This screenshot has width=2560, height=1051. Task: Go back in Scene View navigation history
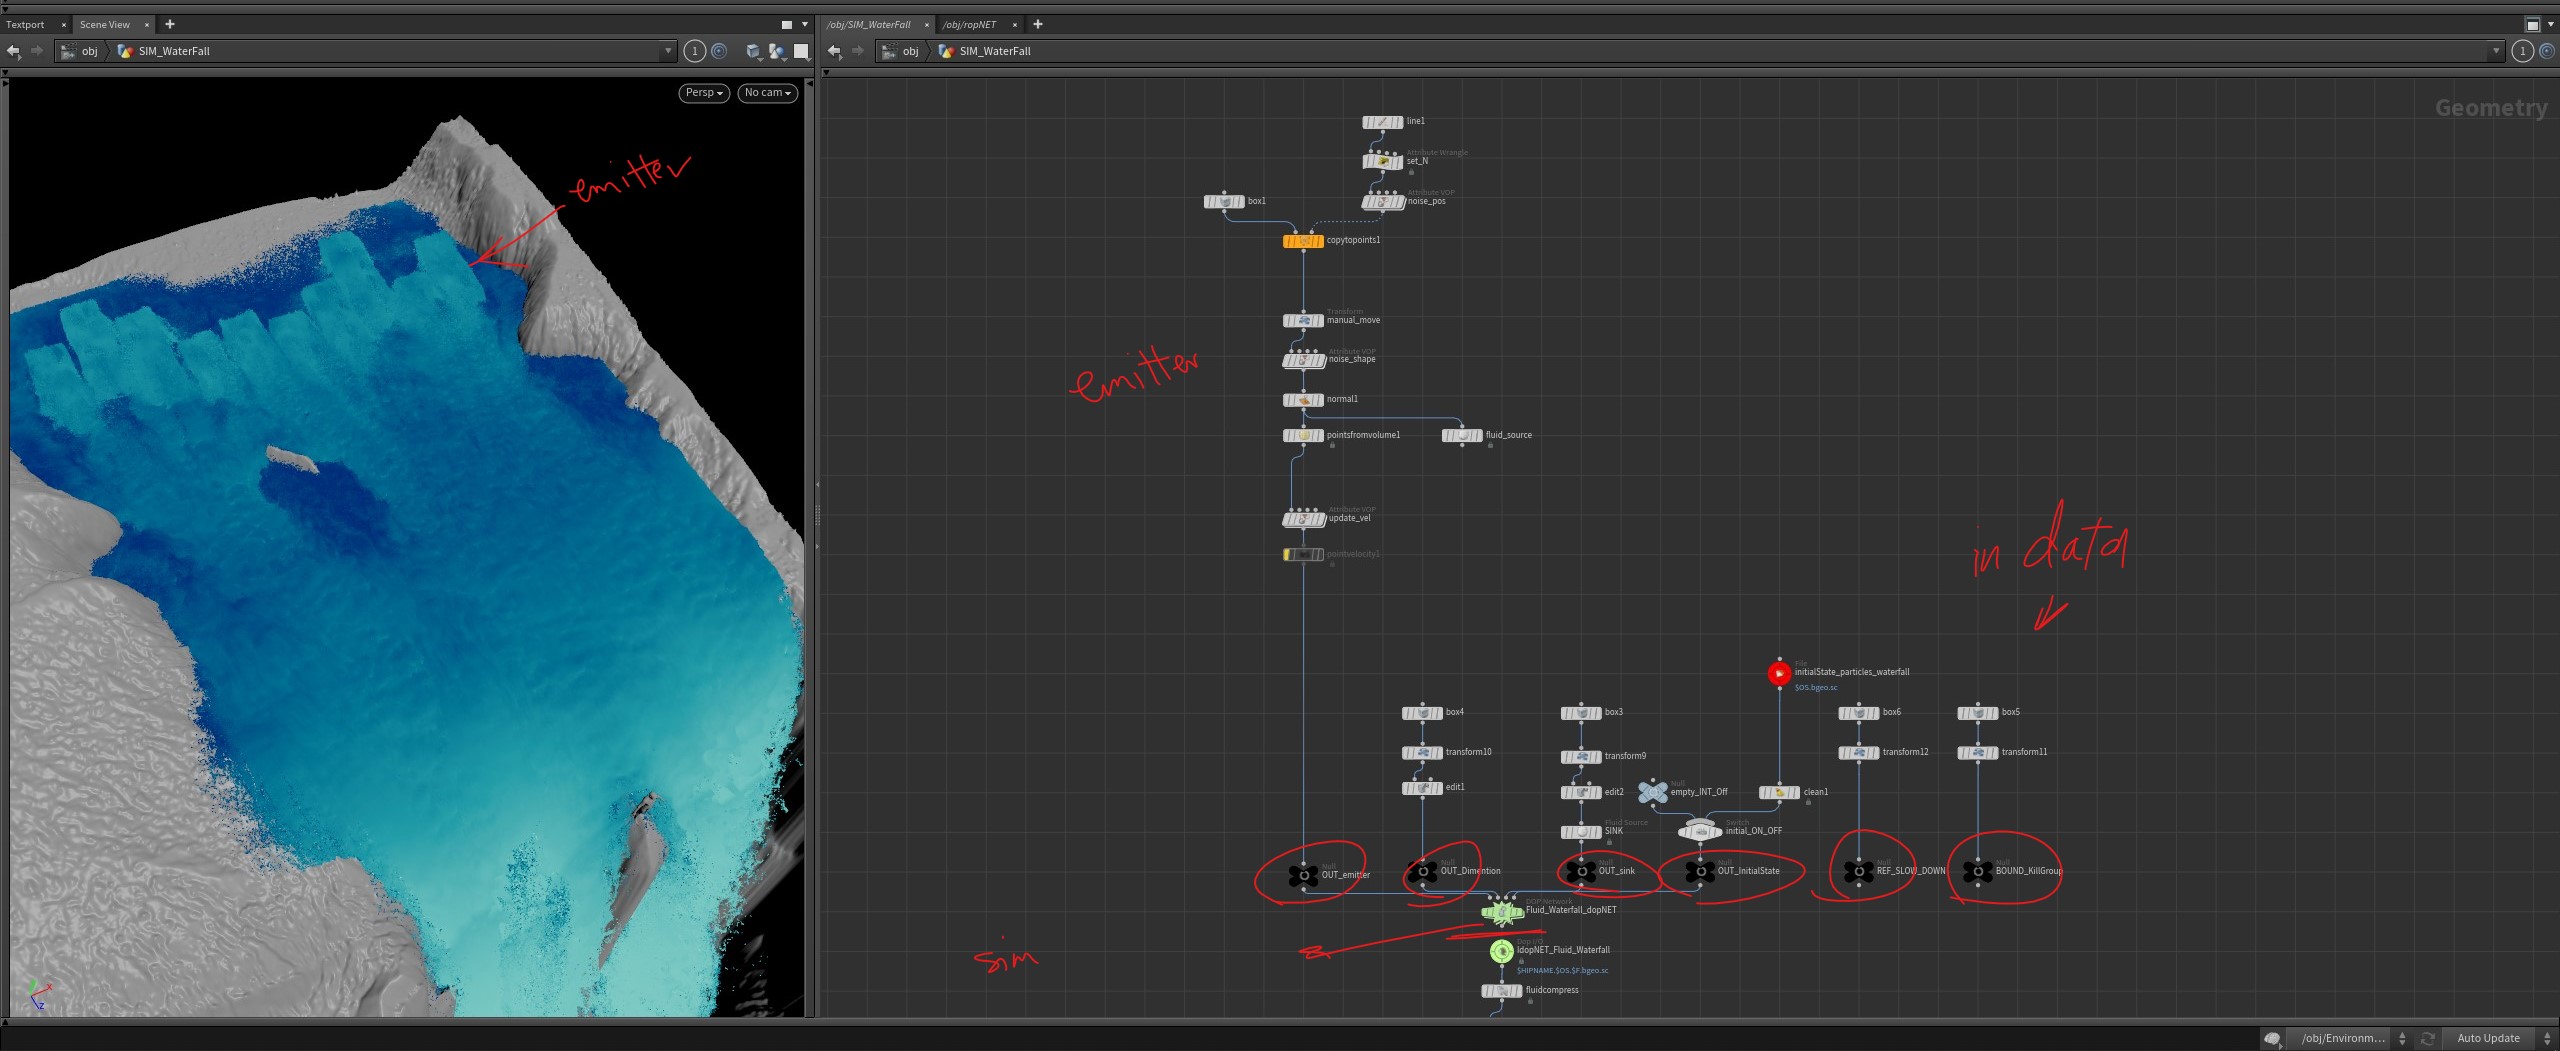point(13,51)
